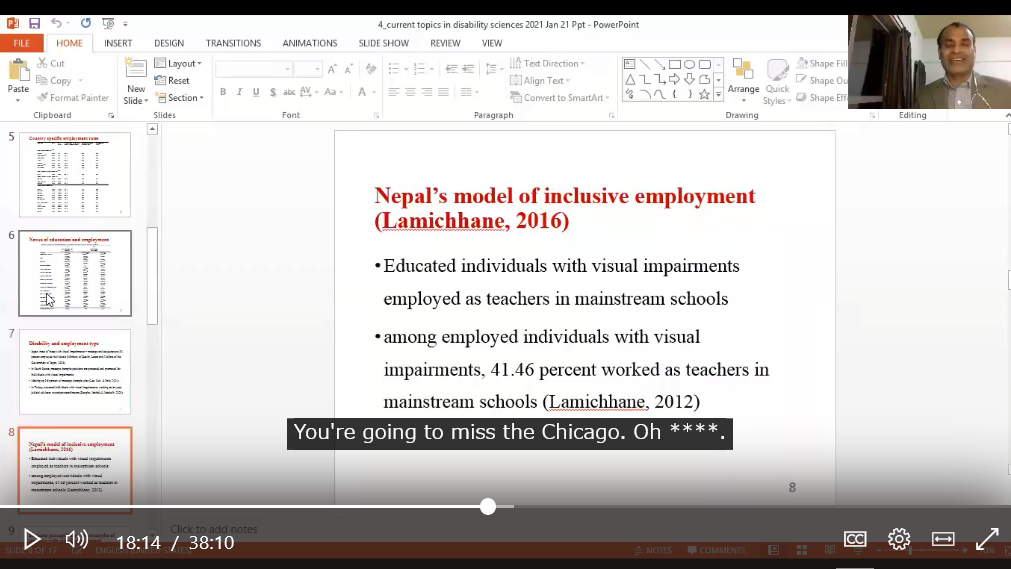Select the oval shape

(689, 64)
